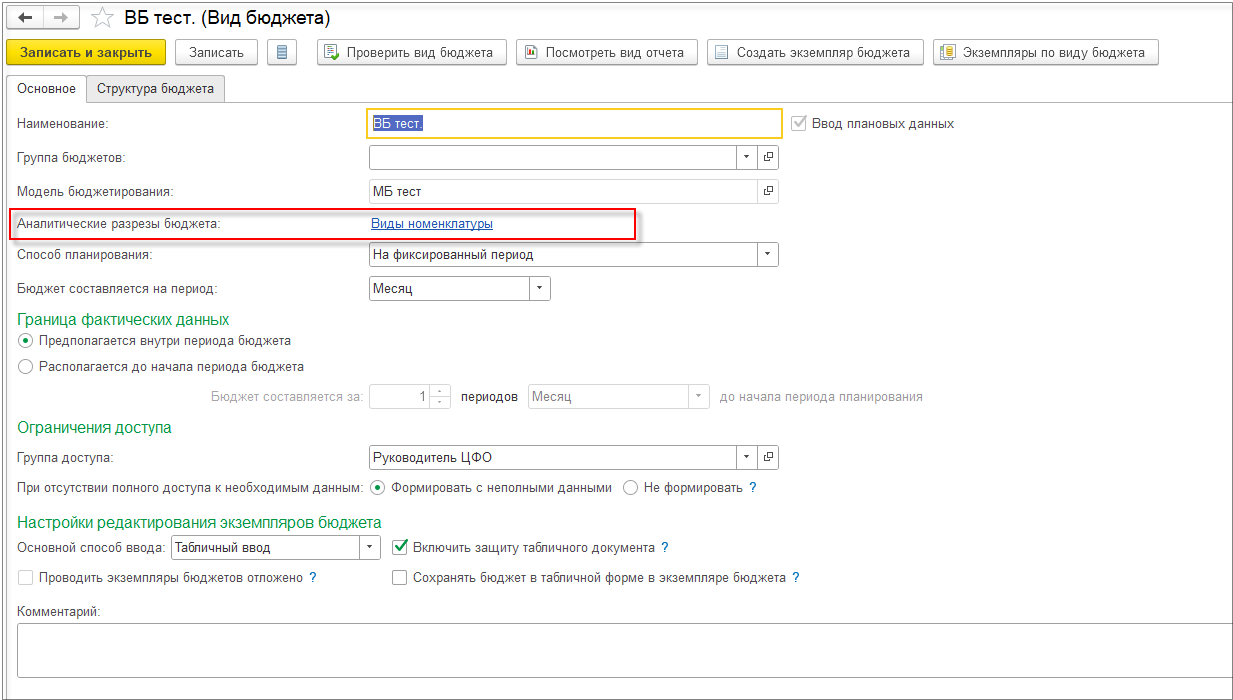Expand Основной способ ввода dropdown
Viewport: 1233px width, 700px height.
coord(370,547)
